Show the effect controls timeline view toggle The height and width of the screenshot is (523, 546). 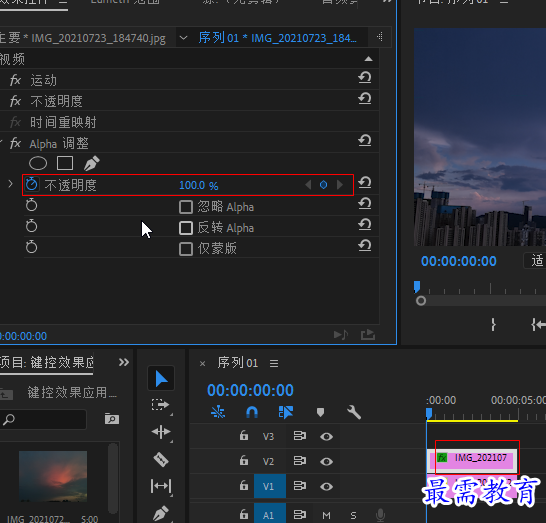tap(380, 37)
